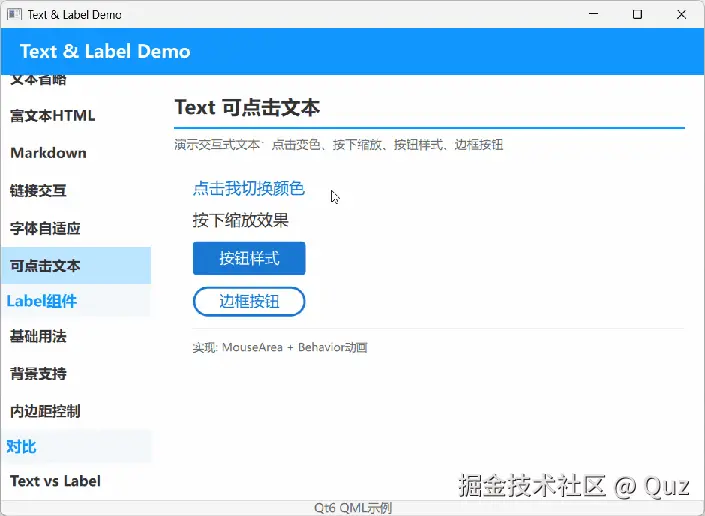This screenshot has height=516, width=705.
Task: Click the app icon in the title bar
Action: point(14,14)
